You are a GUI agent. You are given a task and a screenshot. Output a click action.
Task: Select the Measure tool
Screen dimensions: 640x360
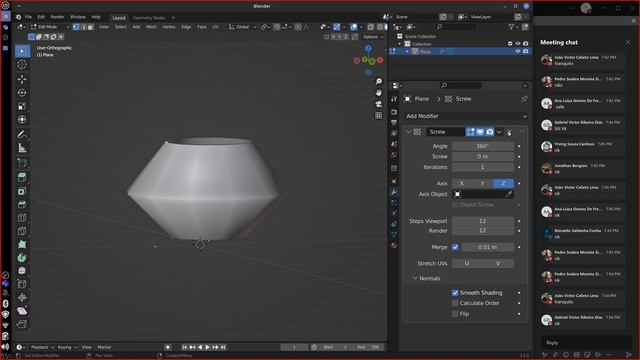click(22, 148)
